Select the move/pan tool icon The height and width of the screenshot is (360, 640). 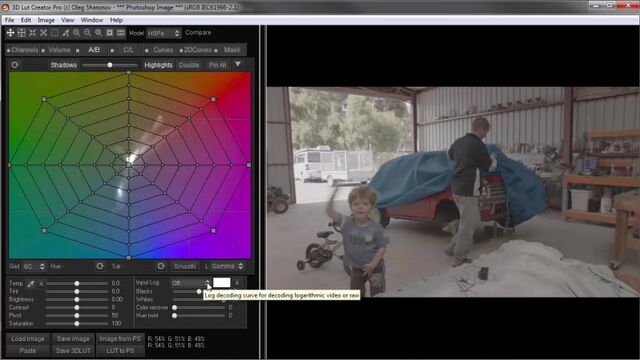[10, 33]
